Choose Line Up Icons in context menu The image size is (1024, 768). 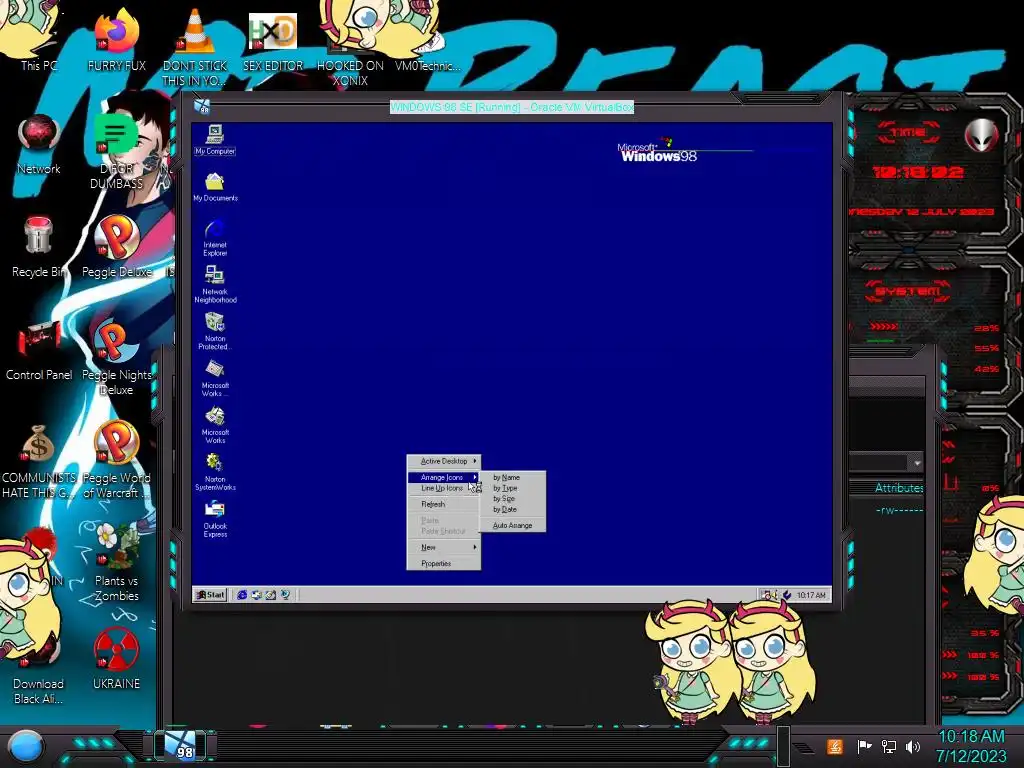pos(443,488)
